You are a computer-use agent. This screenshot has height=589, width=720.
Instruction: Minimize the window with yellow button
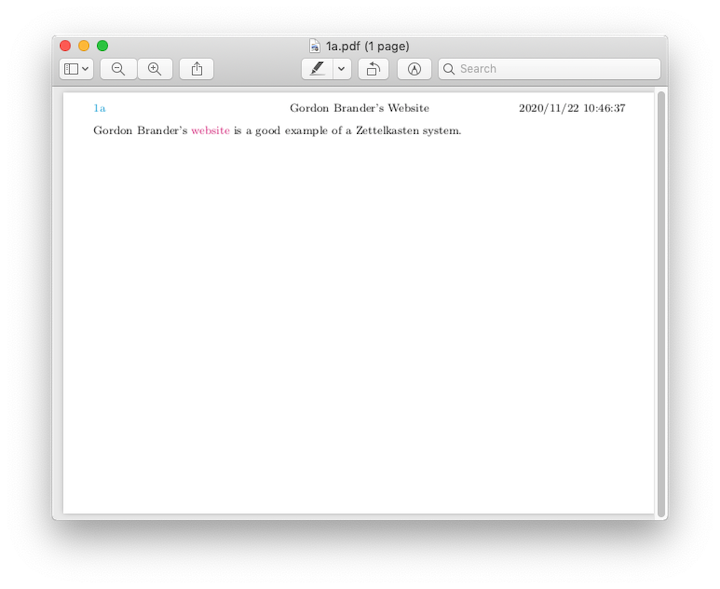click(84, 46)
